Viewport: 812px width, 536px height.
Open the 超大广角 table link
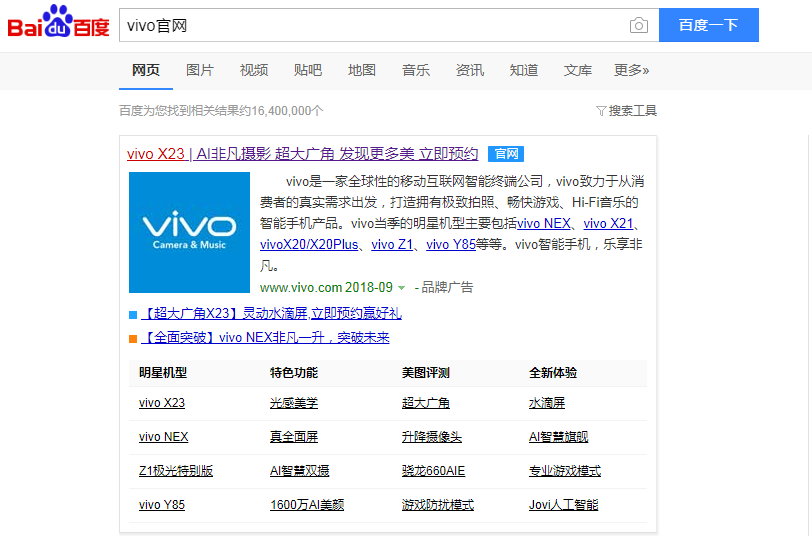(426, 403)
